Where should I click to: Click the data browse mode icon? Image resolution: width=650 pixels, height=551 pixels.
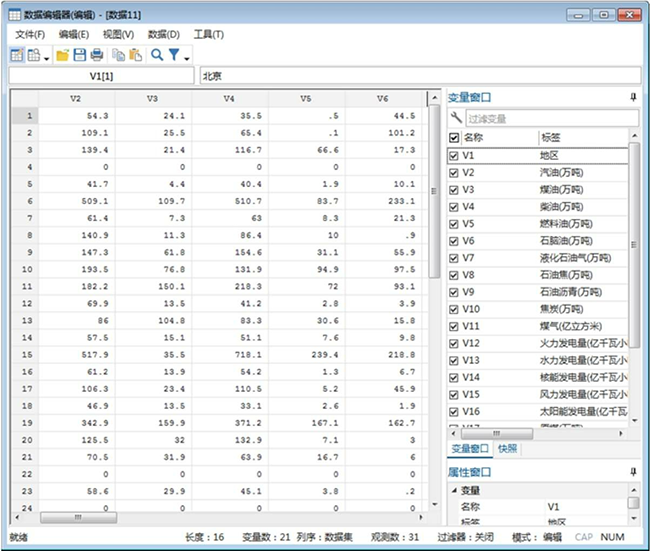tap(34, 55)
